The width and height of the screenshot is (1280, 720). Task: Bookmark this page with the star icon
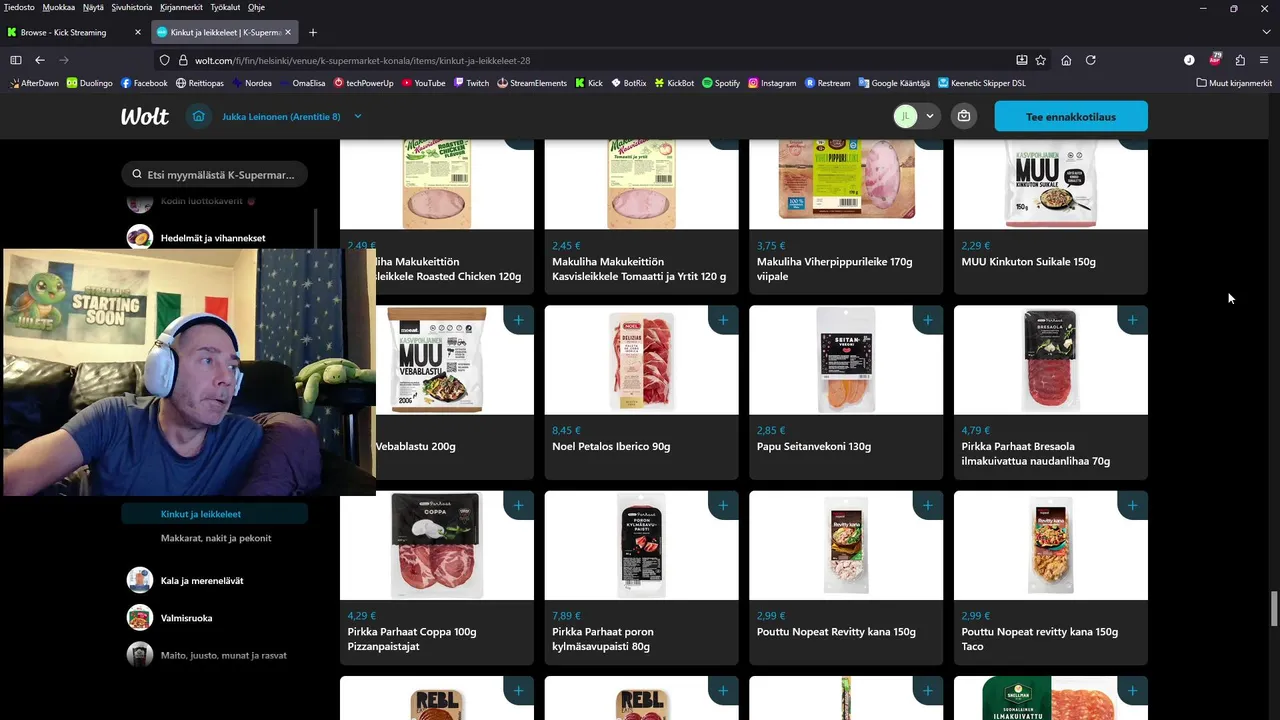tap(1040, 60)
